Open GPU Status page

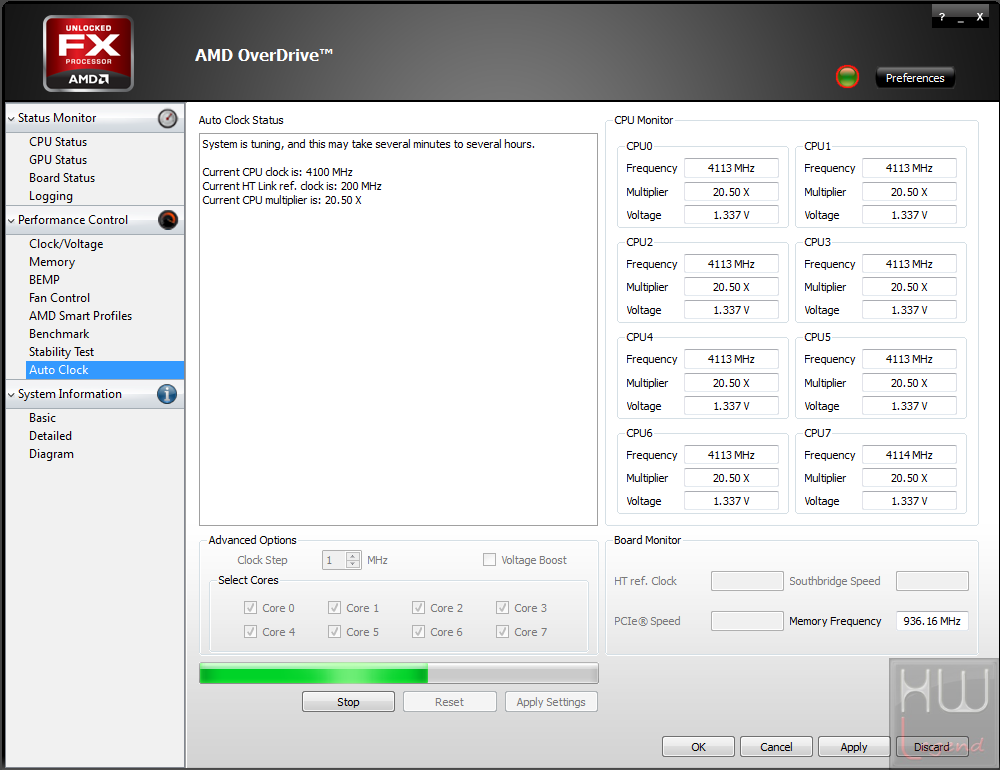click(x=58, y=159)
